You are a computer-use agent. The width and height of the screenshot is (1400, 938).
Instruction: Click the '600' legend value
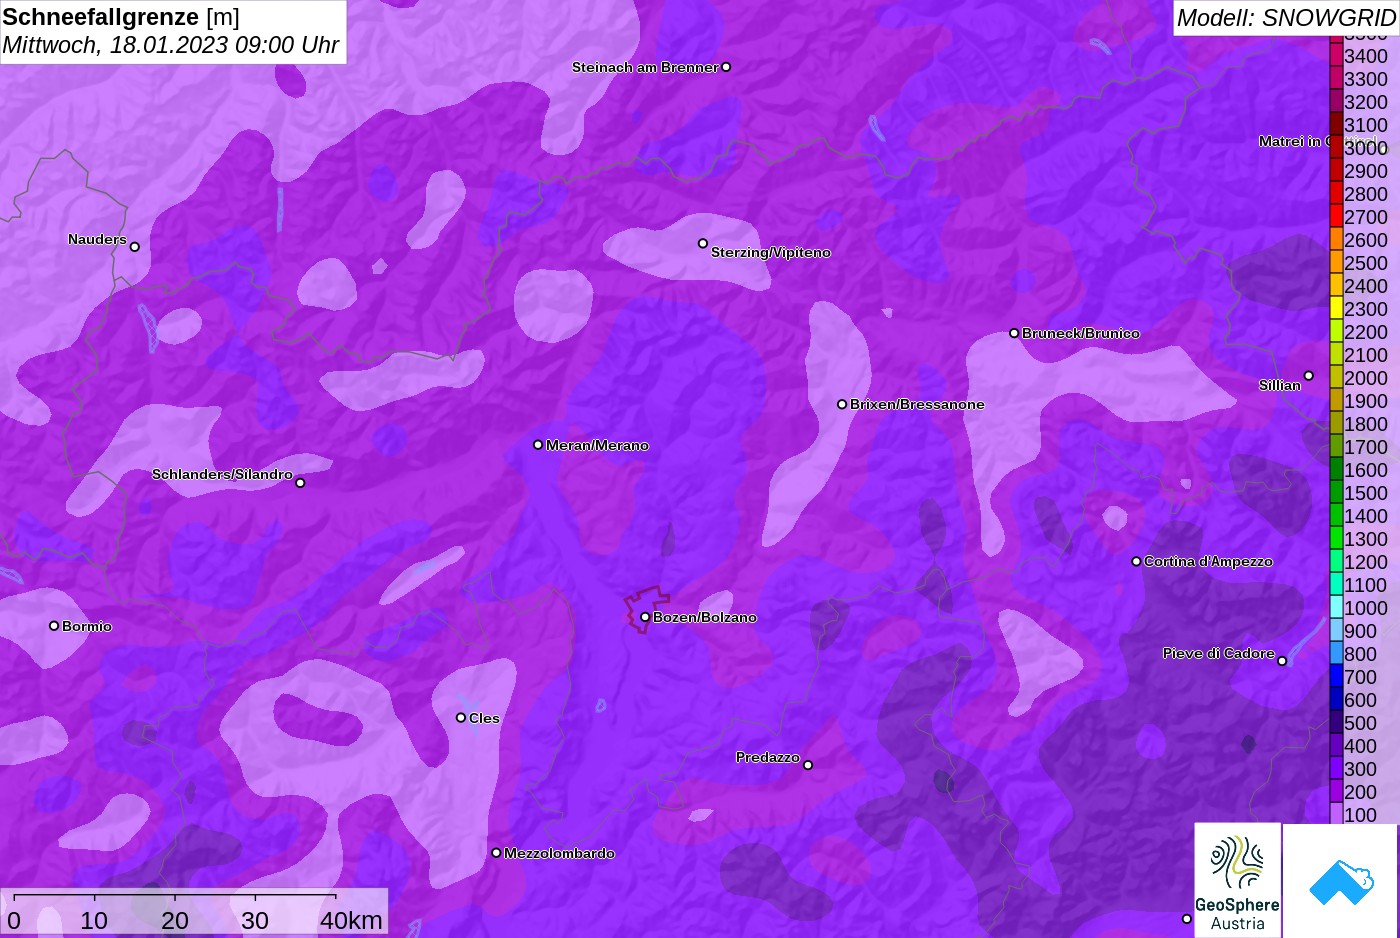[x=1360, y=700]
